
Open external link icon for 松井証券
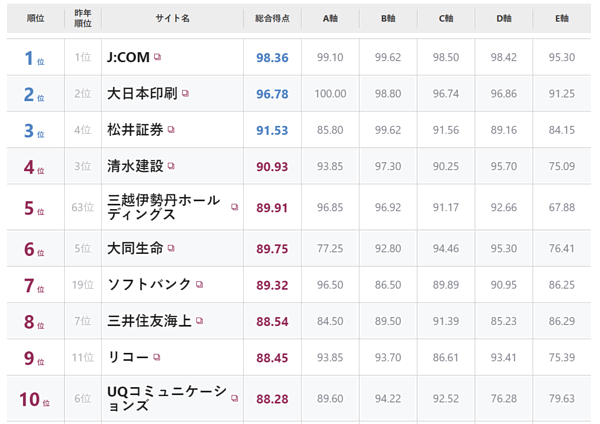point(172,130)
